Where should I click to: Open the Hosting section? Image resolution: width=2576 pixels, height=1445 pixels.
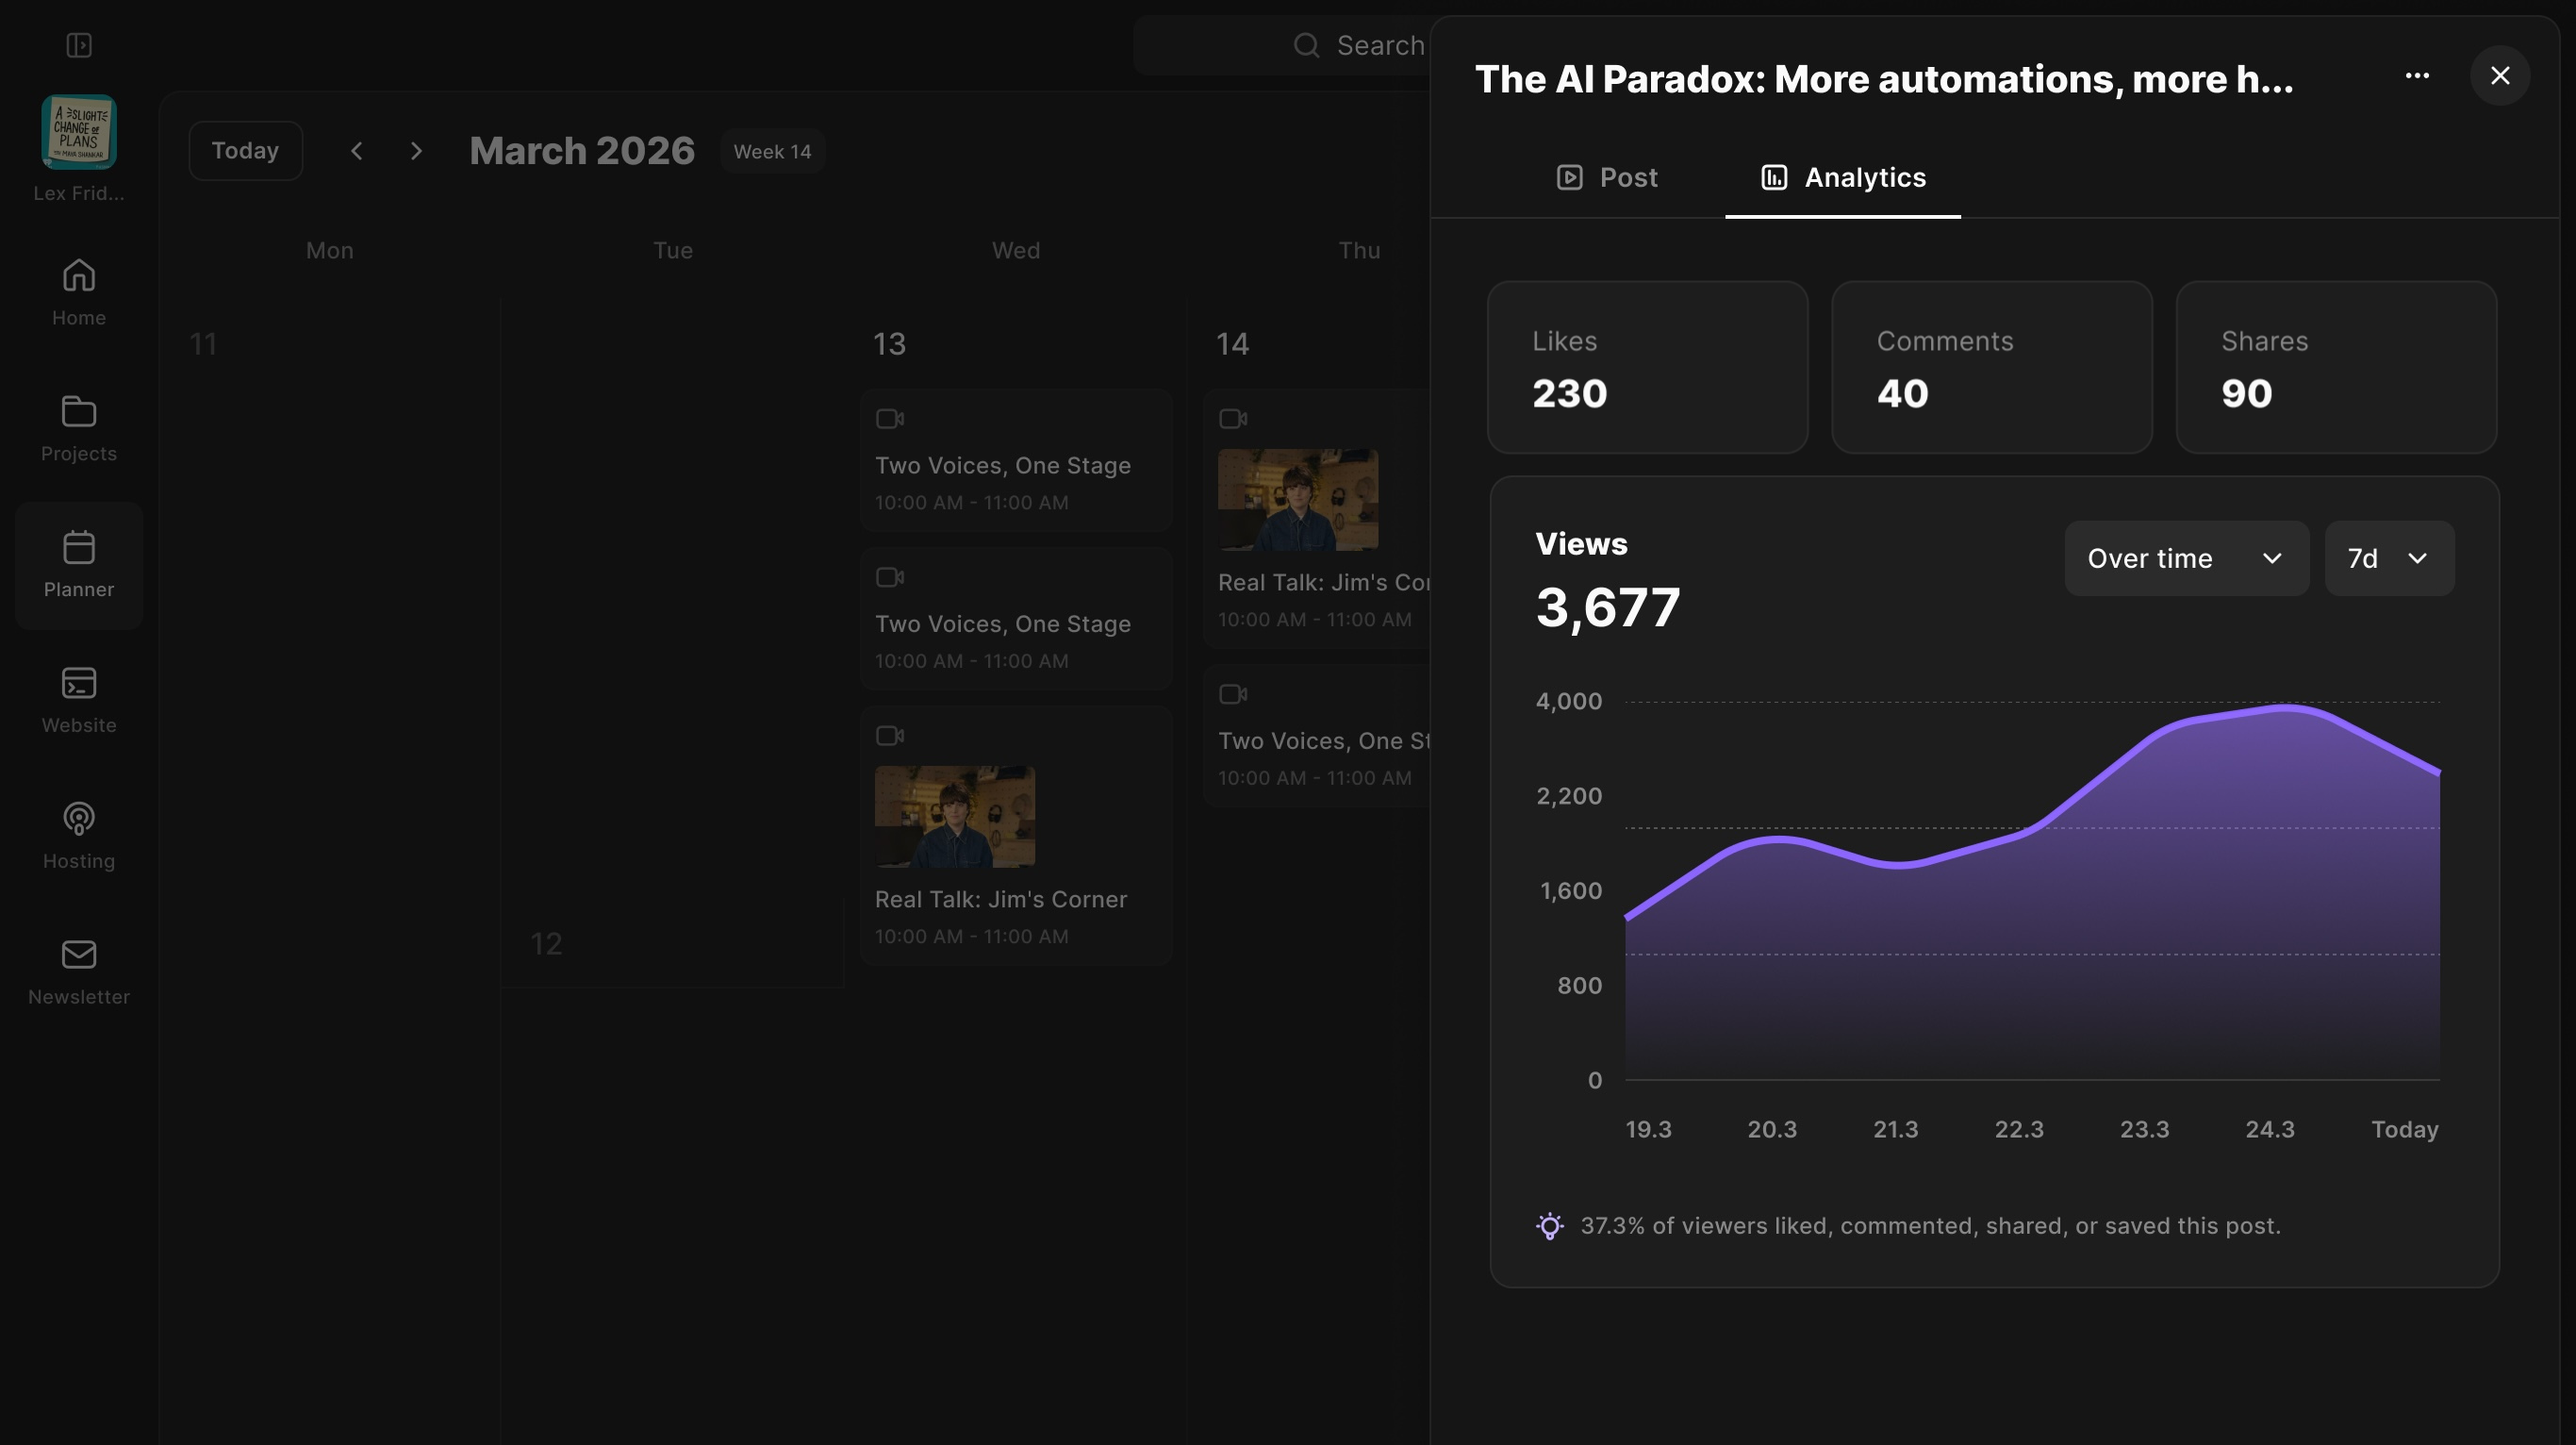point(79,836)
